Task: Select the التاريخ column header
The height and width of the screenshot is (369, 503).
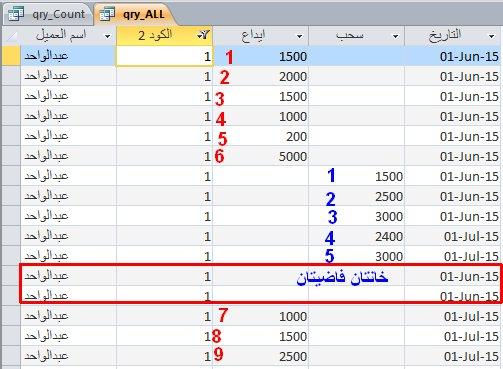Action: click(x=452, y=35)
